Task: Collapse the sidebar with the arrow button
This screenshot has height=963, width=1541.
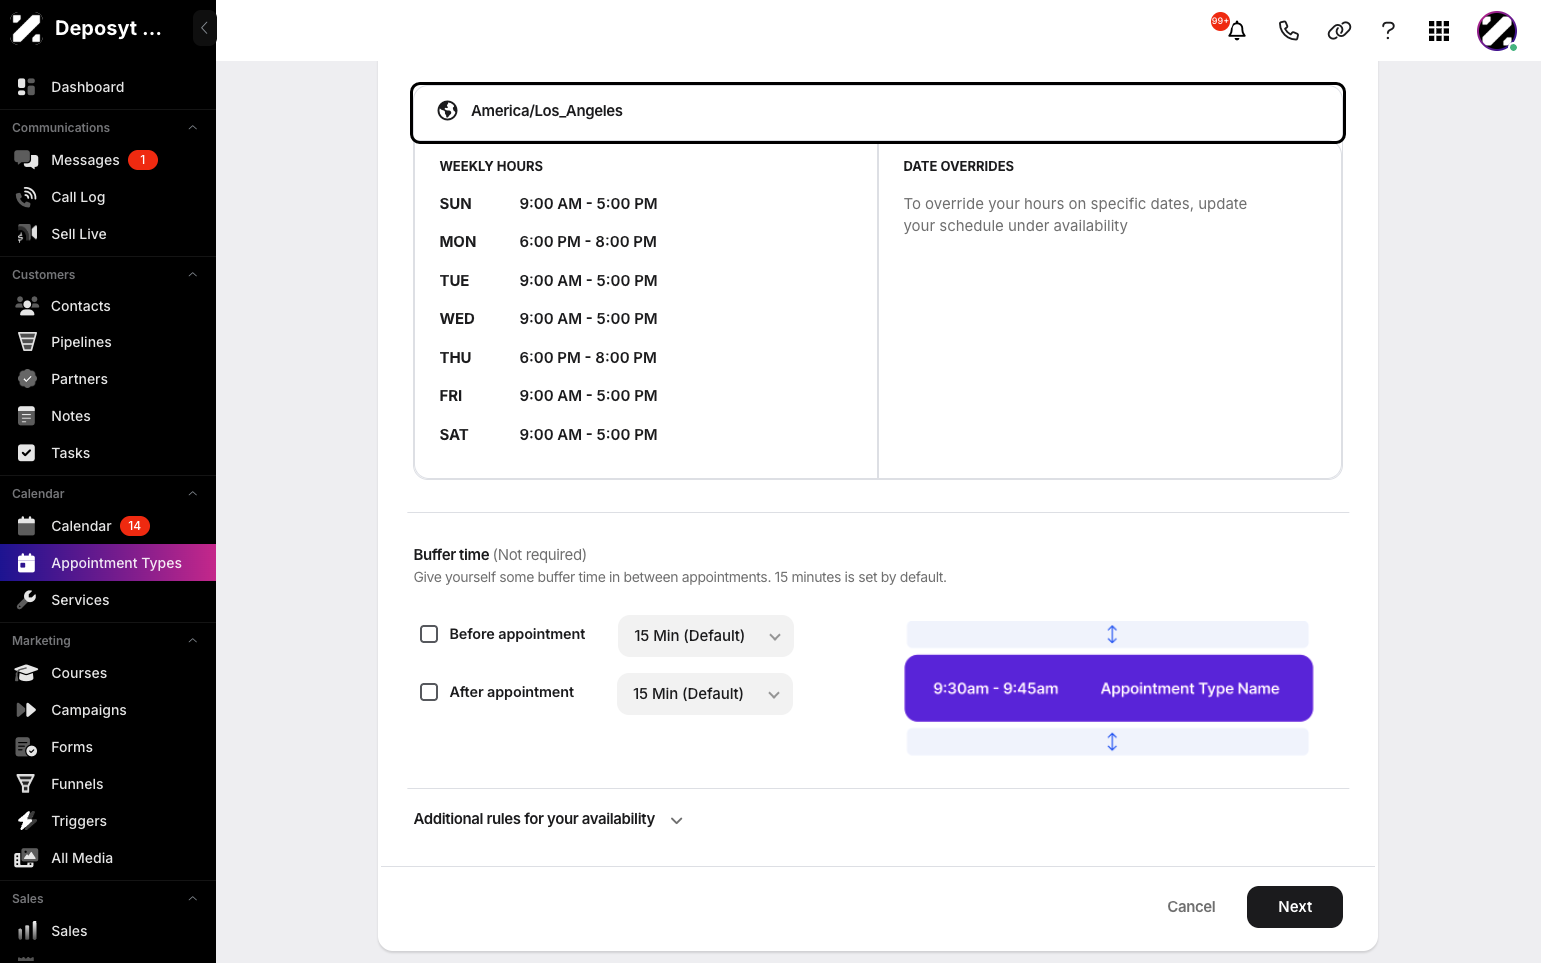Action: pyautogui.click(x=204, y=28)
